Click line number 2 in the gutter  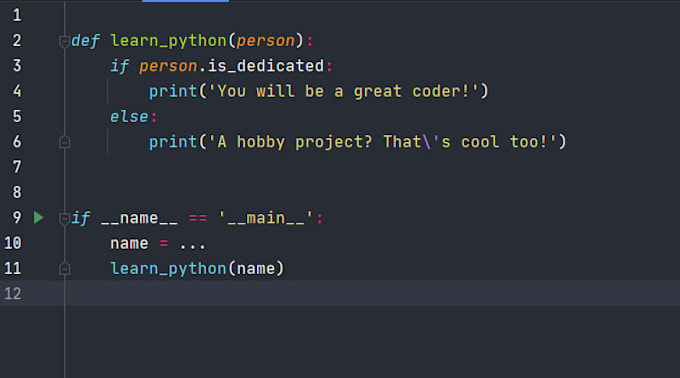(17, 41)
